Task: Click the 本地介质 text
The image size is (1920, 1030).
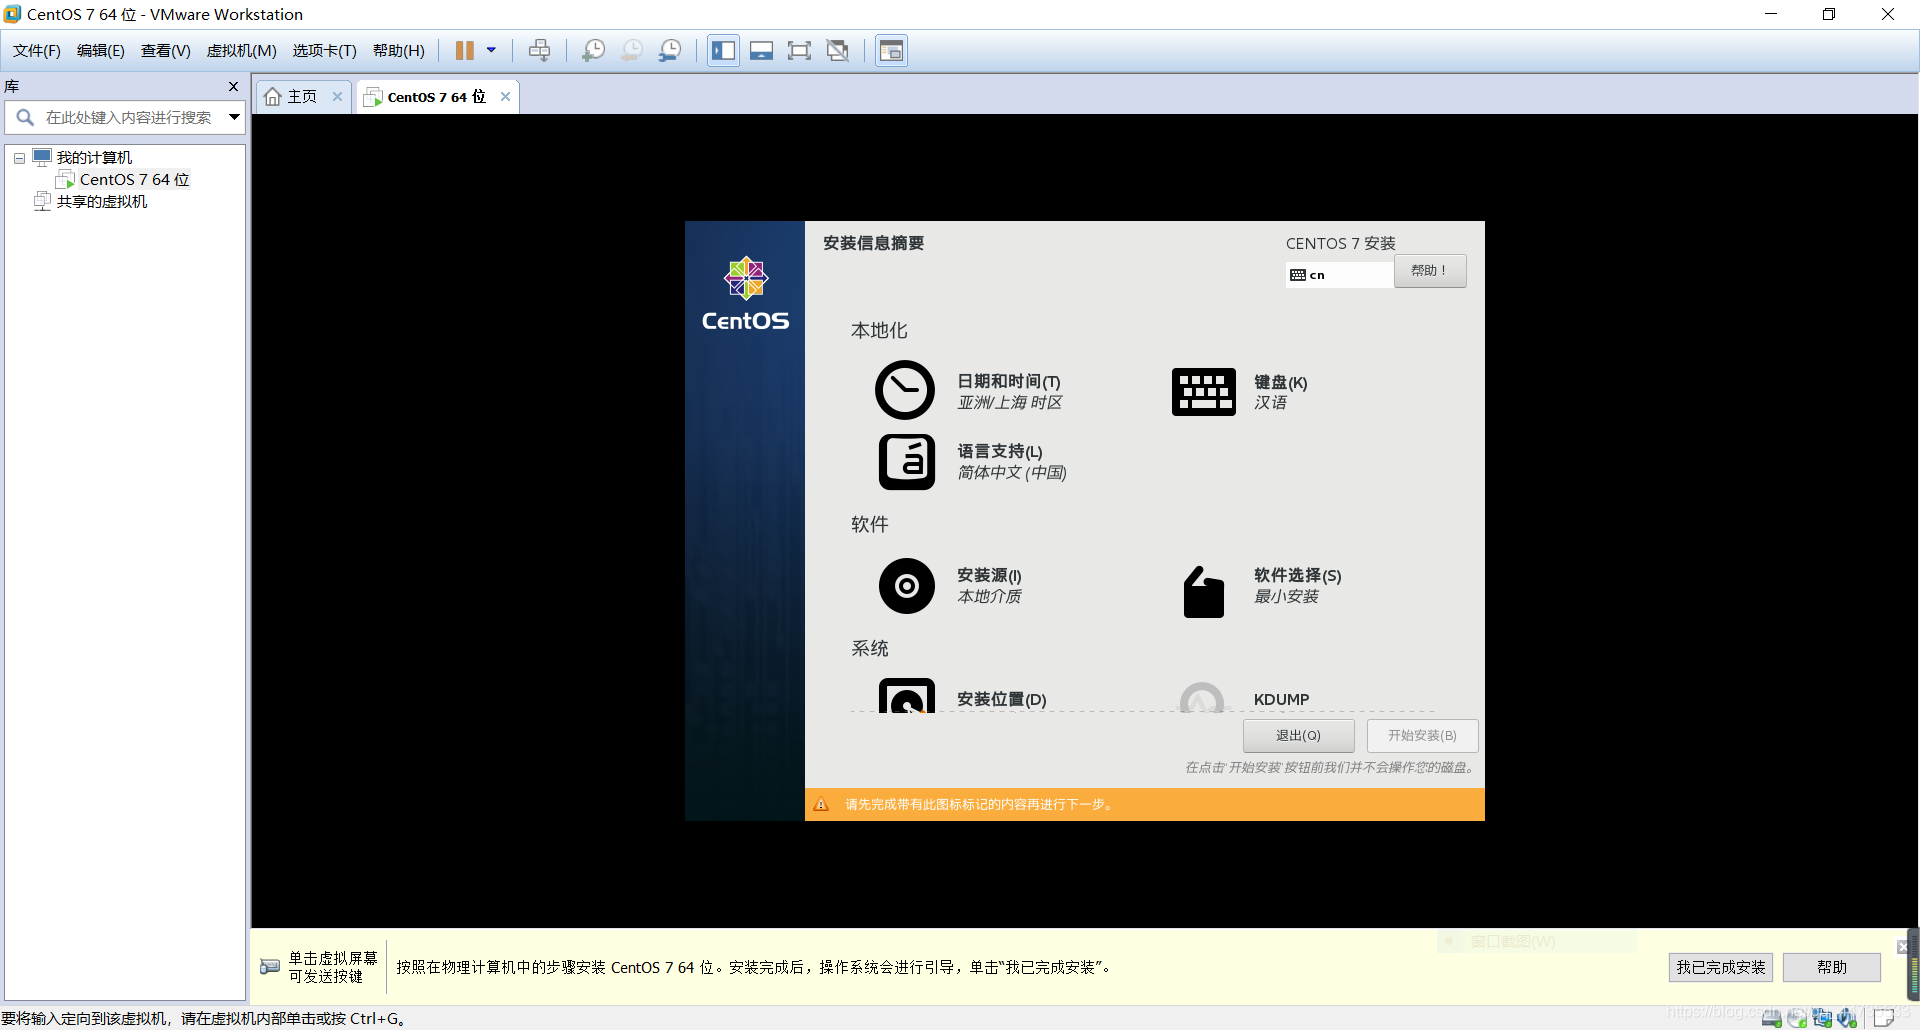Action: [x=990, y=597]
